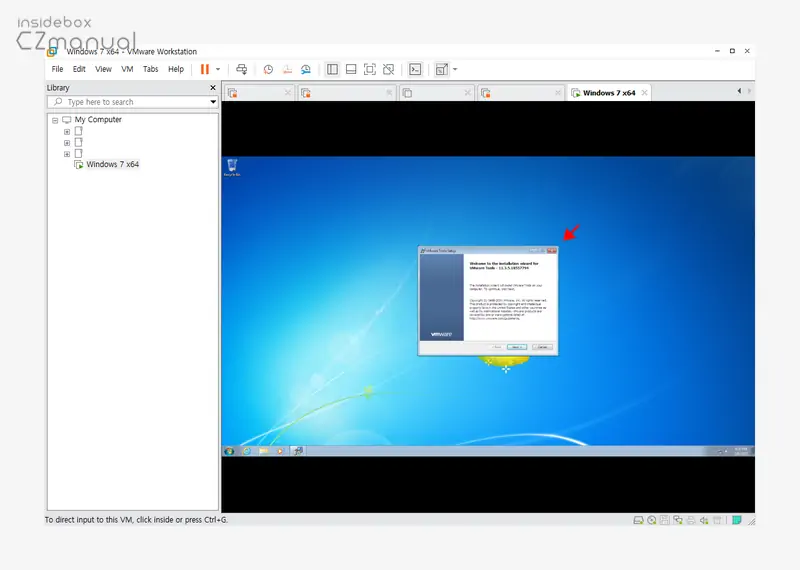The width and height of the screenshot is (800, 570).
Task: Revert the VM to its previous snapshot
Action: [287, 69]
